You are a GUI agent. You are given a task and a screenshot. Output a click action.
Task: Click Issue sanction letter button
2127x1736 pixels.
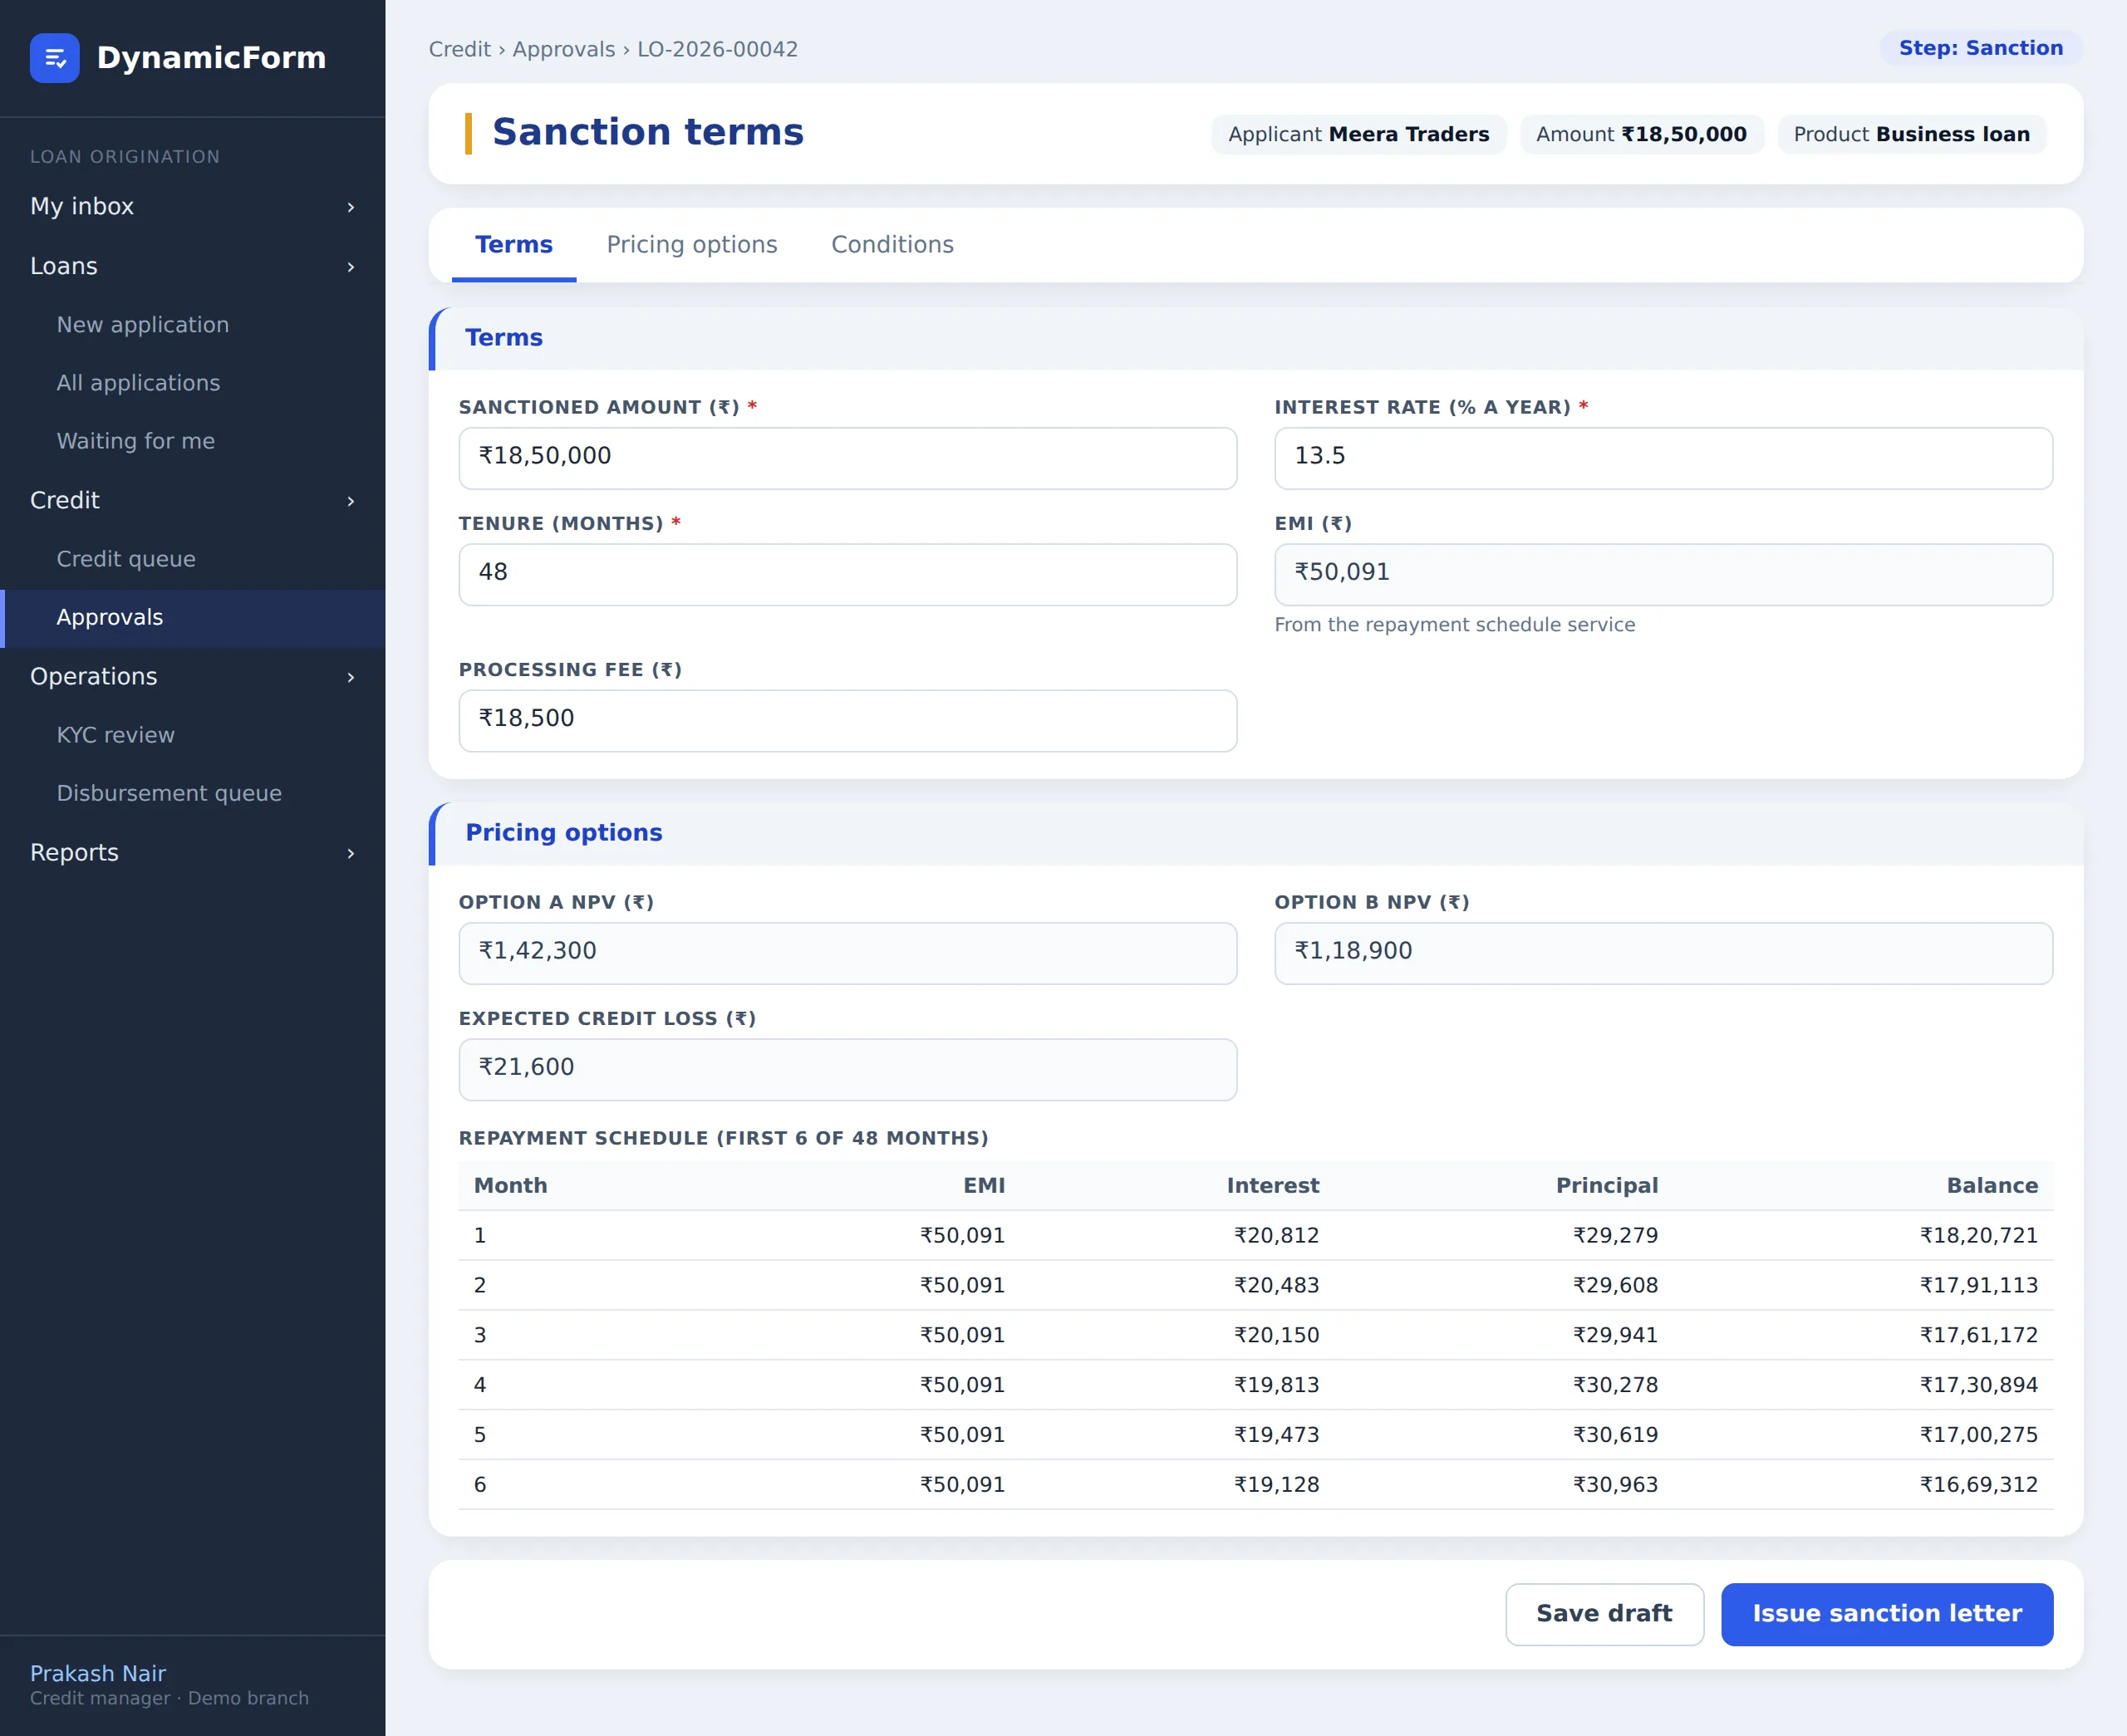[x=1886, y=1614]
